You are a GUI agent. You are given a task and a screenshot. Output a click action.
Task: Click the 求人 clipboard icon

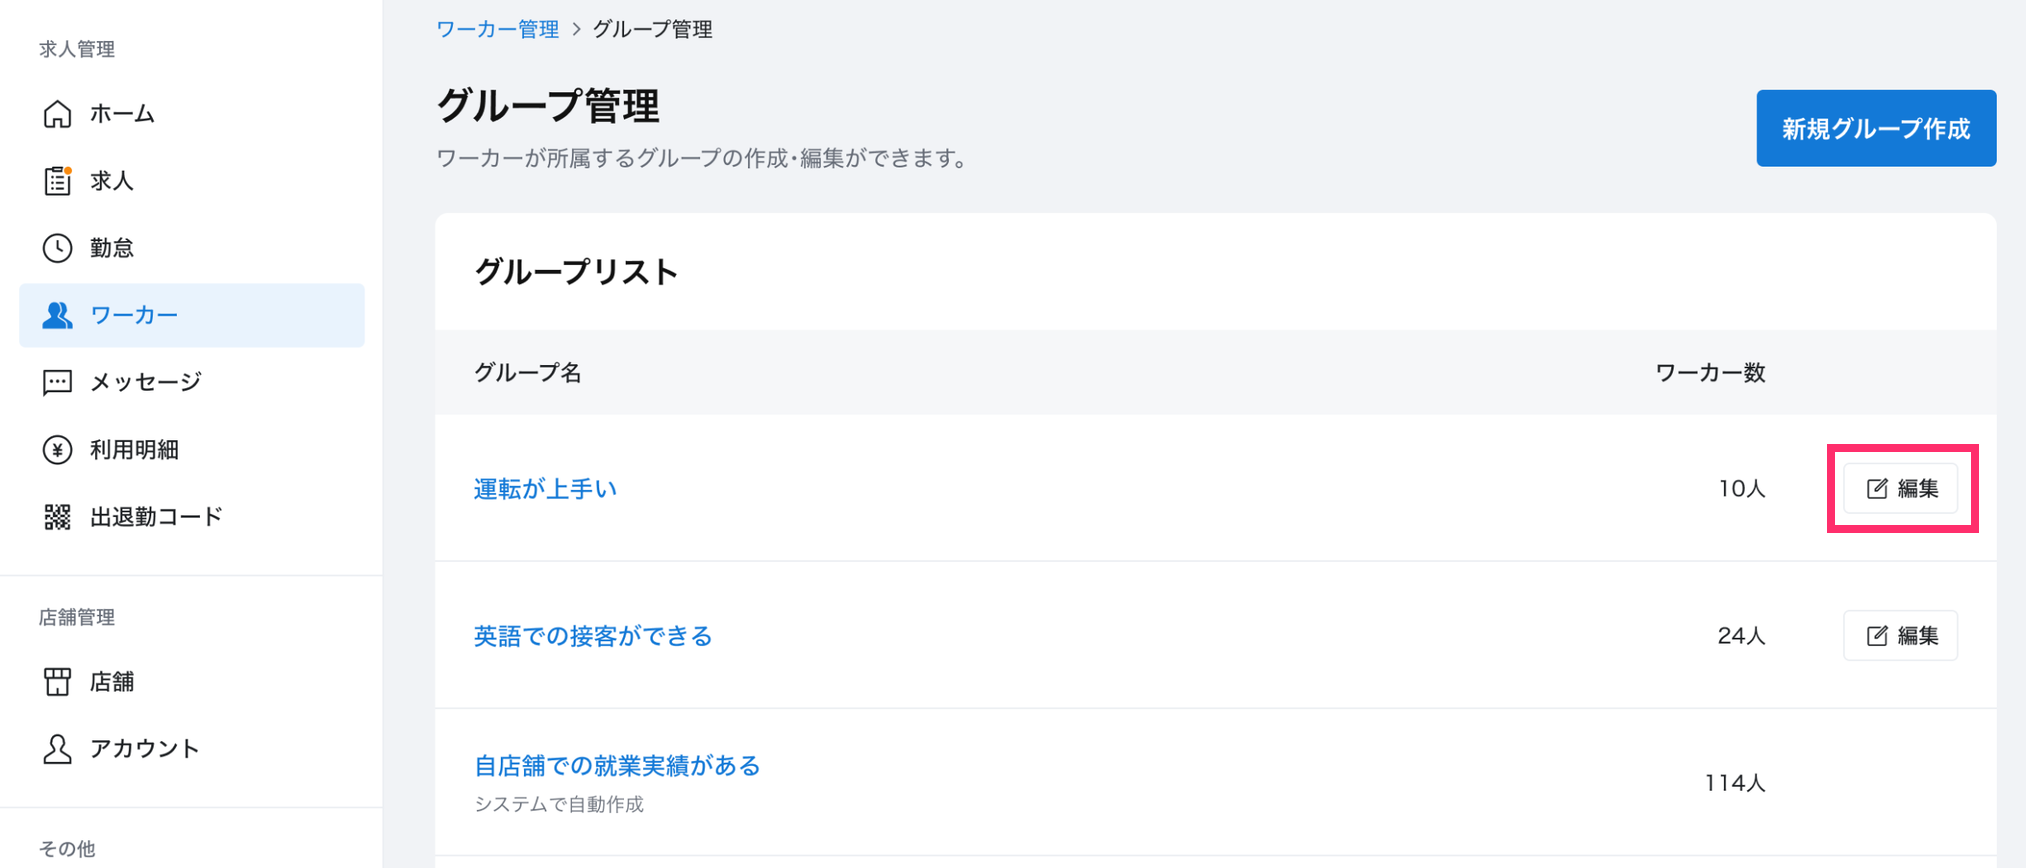[x=57, y=181]
